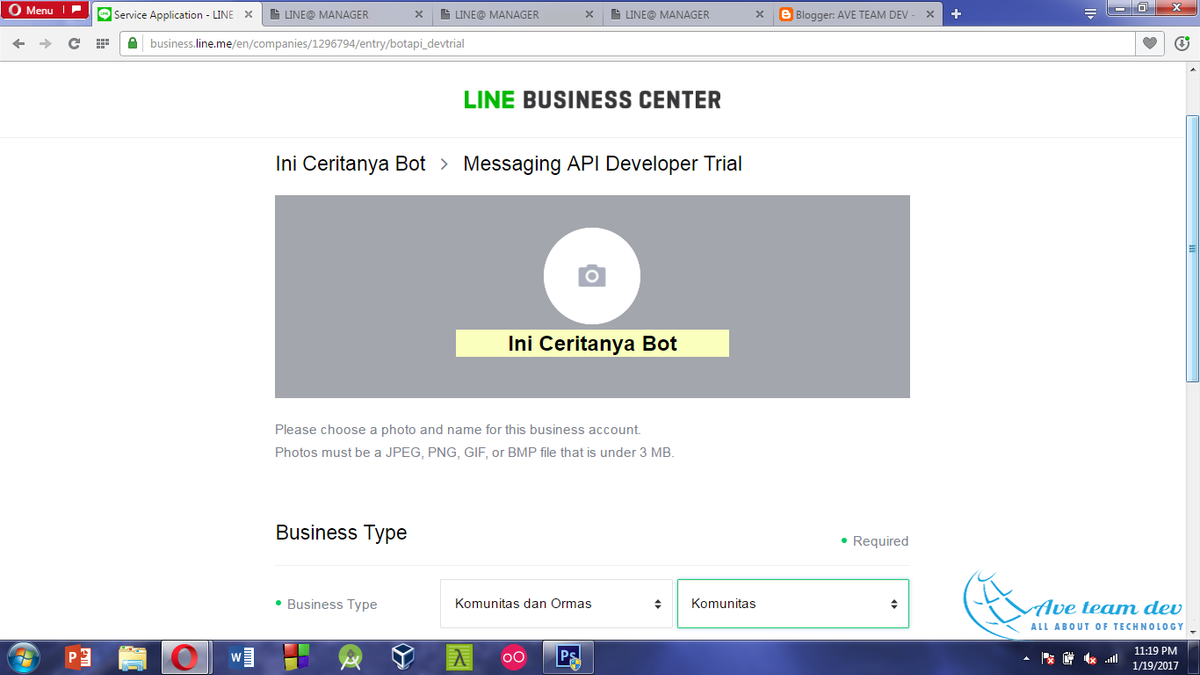Go back to previous page

19,43
